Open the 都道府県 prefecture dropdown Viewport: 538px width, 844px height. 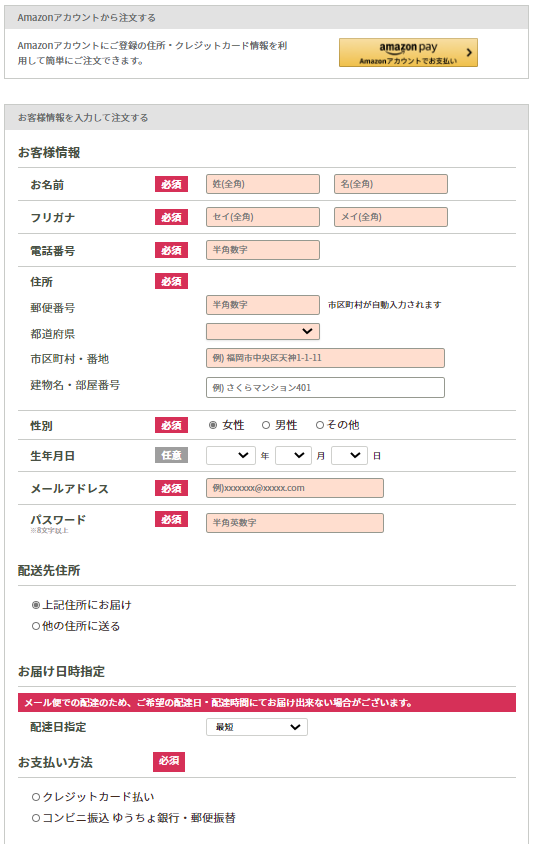pyautogui.click(x=263, y=332)
